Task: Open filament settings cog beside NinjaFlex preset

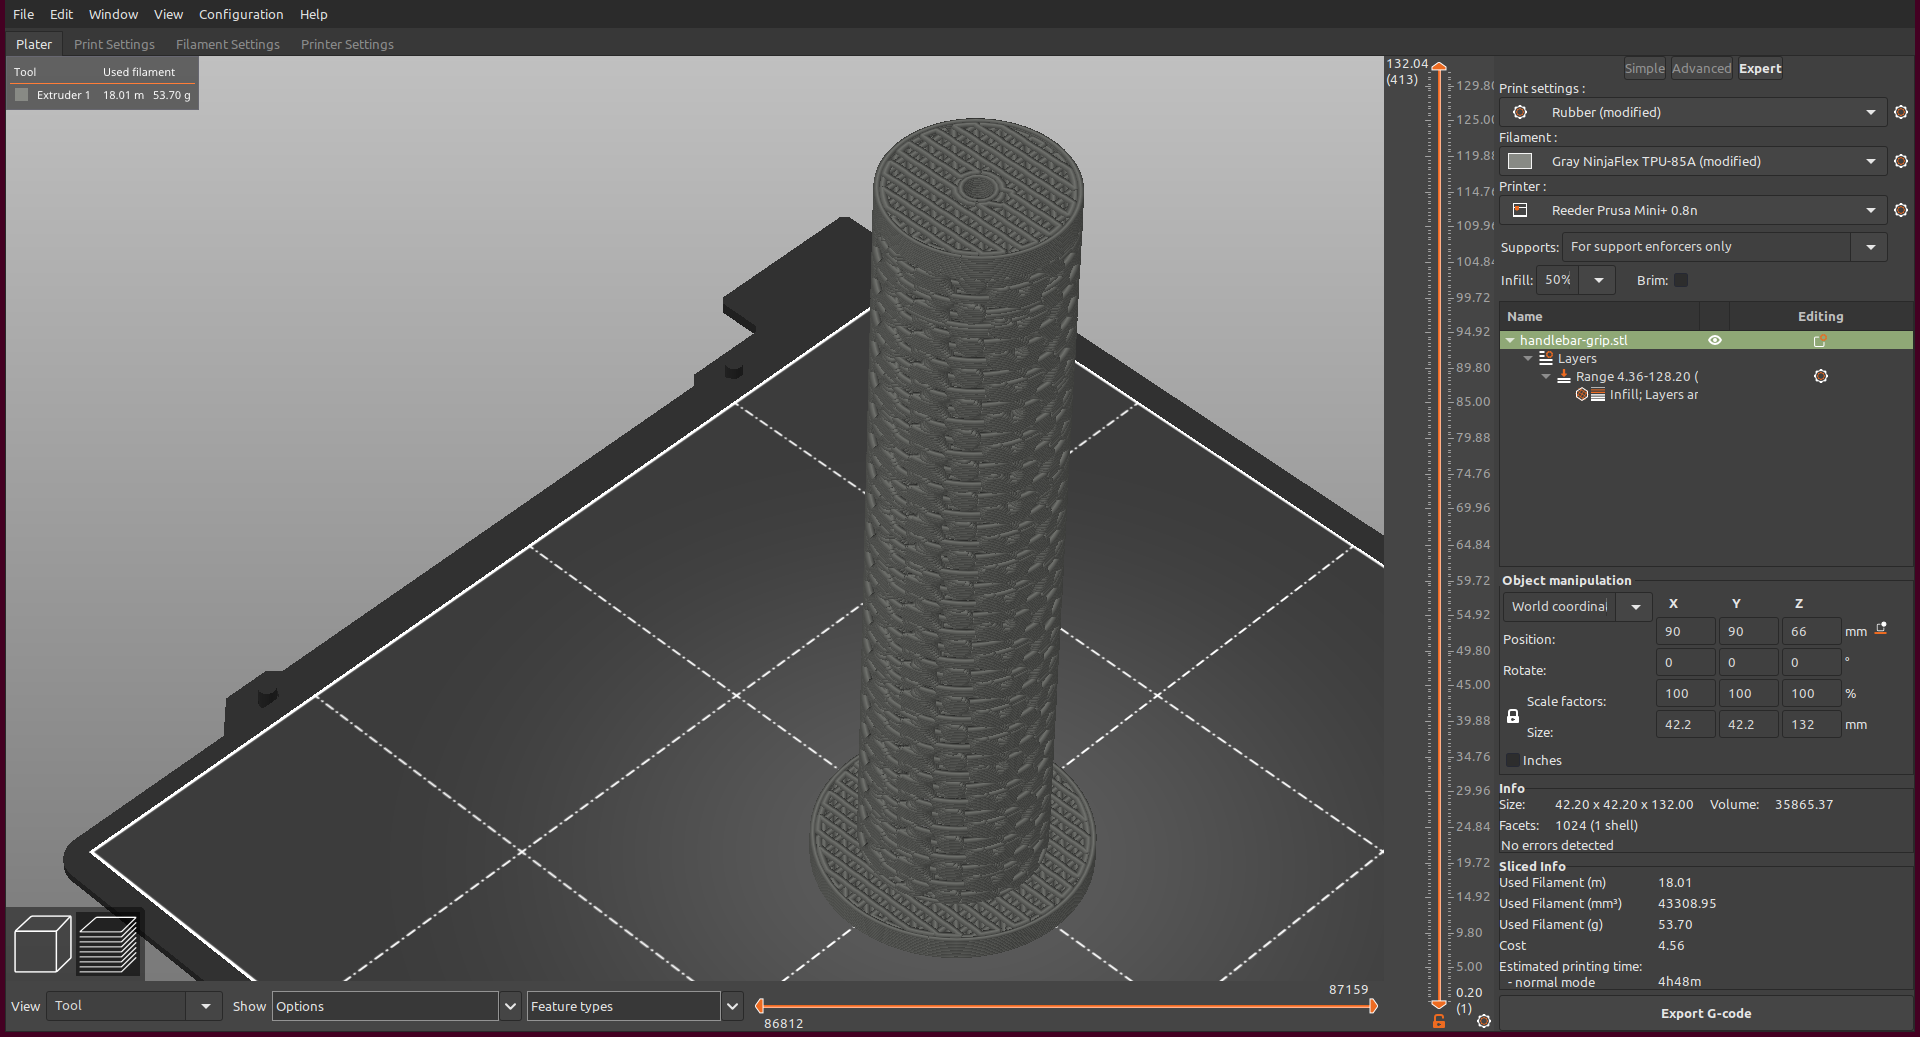Action: coord(1901,161)
